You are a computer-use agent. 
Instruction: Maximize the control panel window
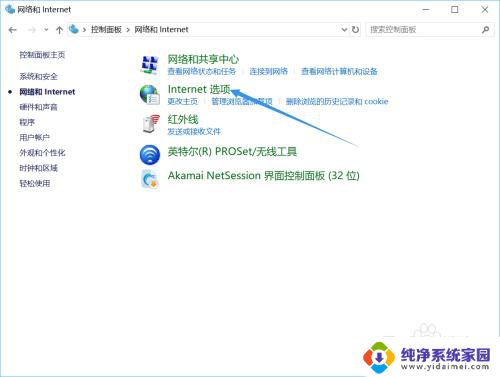pos(455,10)
